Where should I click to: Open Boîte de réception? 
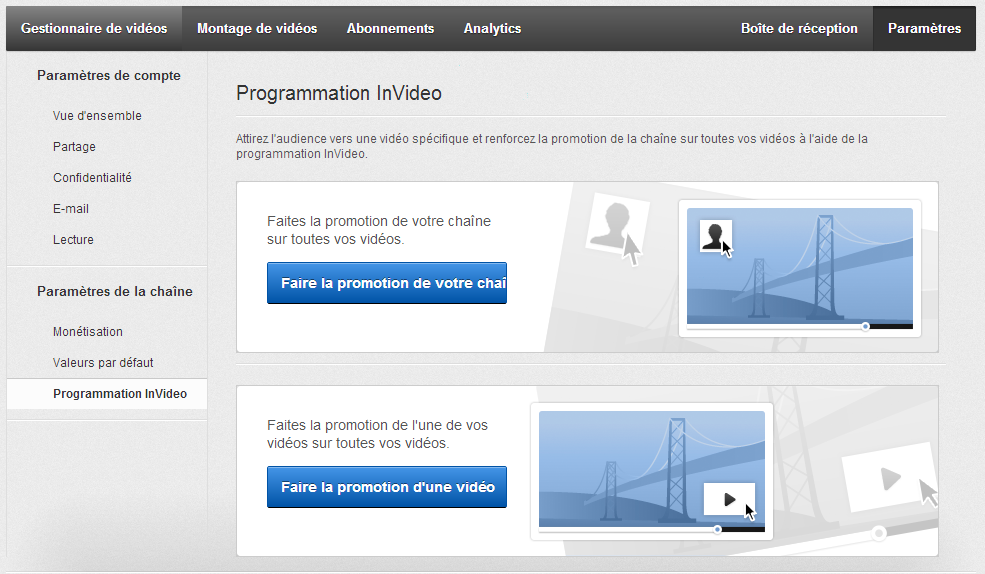(x=799, y=28)
